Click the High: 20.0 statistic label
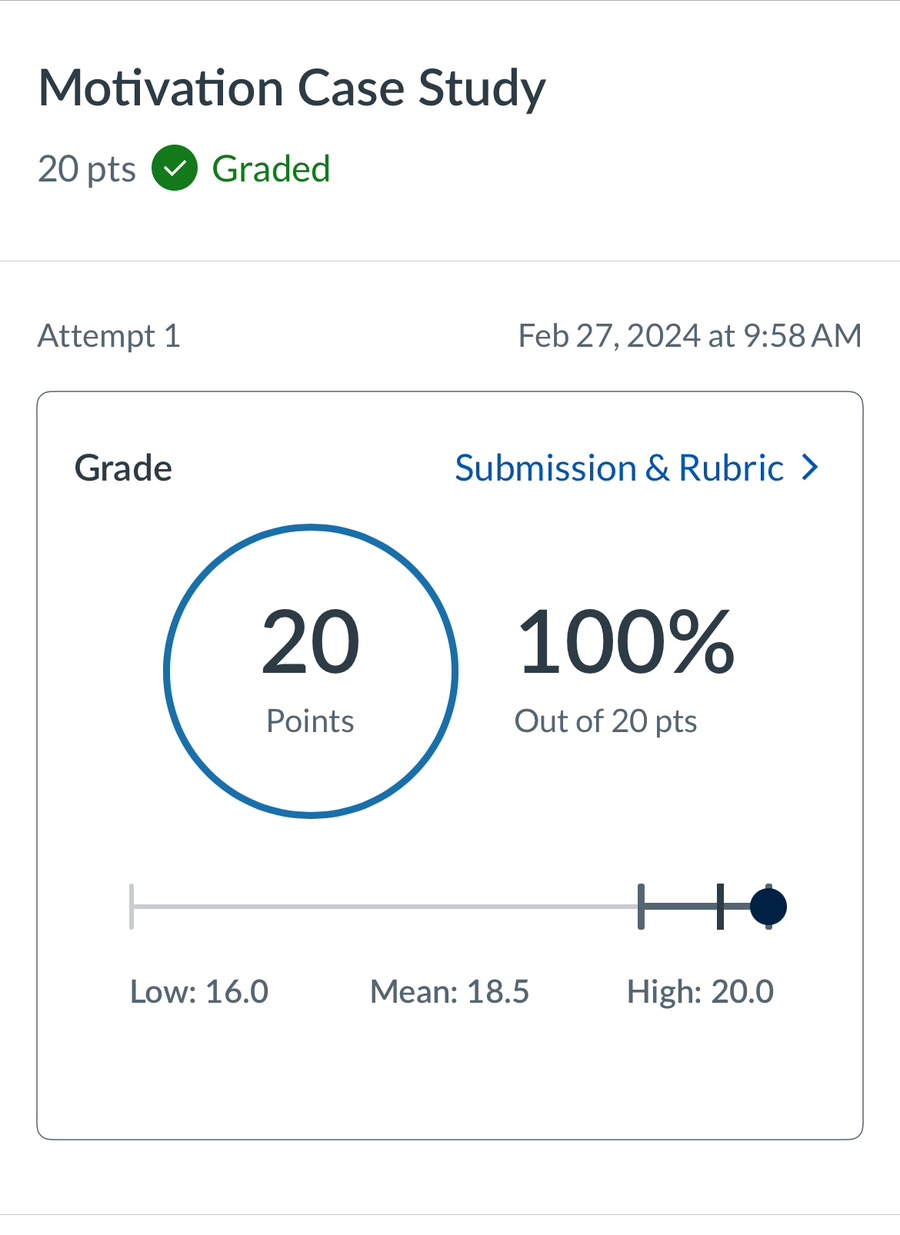Viewport: 900px width, 1235px height. pyautogui.click(x=700, y=992)
